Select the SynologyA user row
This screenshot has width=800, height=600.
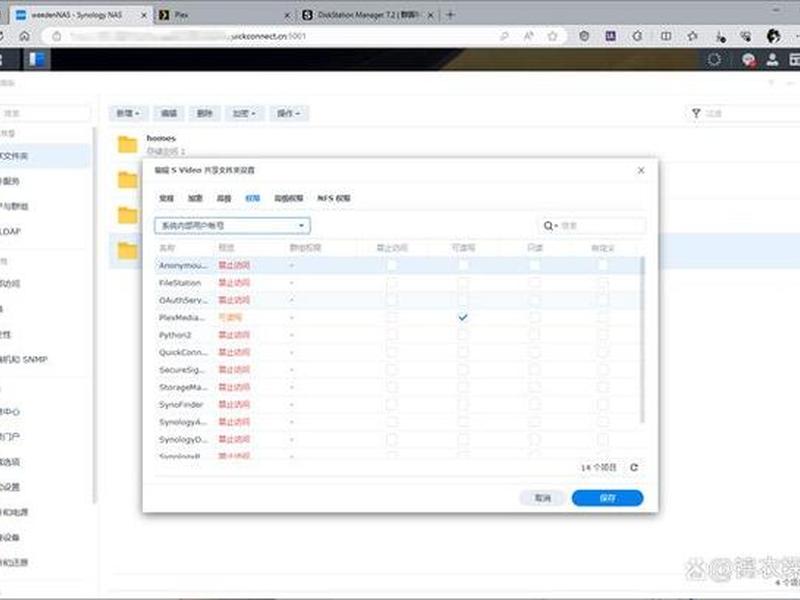pos(398,422)
